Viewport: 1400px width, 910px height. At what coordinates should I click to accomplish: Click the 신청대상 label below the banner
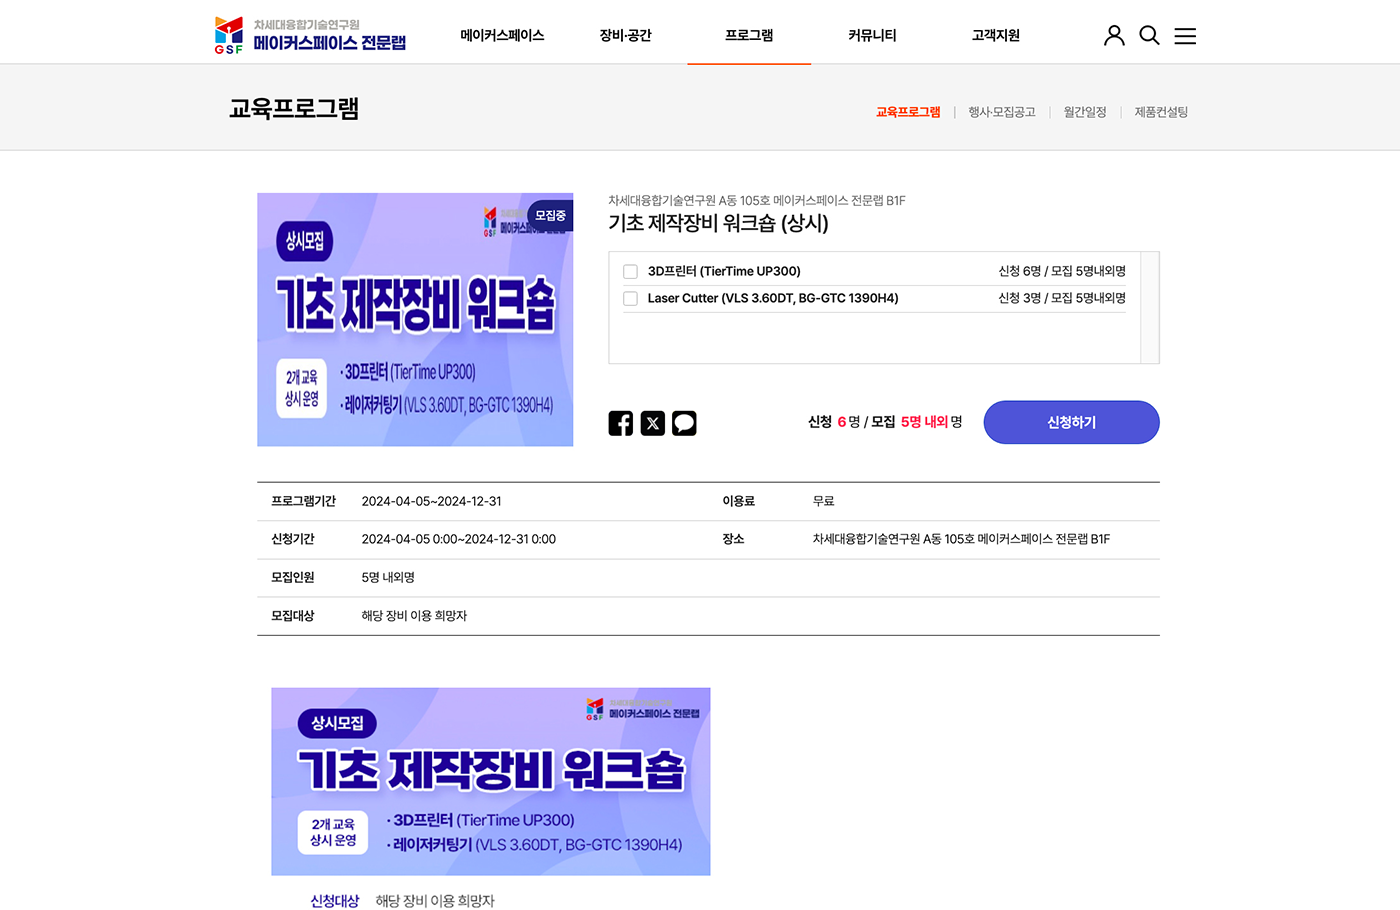[334, 901]
